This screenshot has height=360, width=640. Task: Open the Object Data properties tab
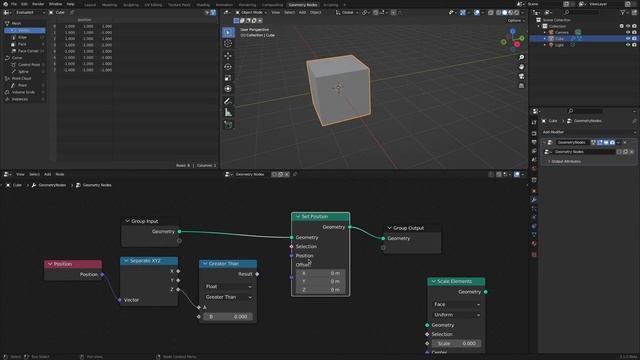coord(534,234)
